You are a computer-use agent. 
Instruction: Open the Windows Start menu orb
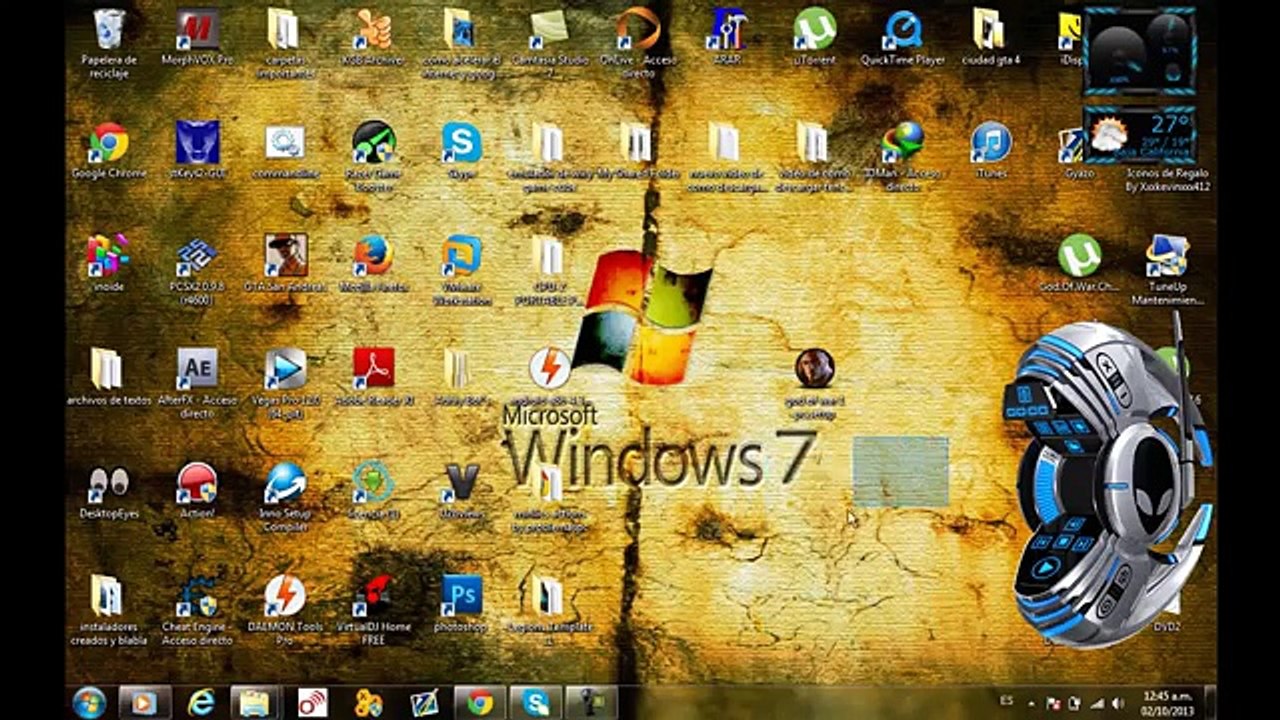(90, 703)
